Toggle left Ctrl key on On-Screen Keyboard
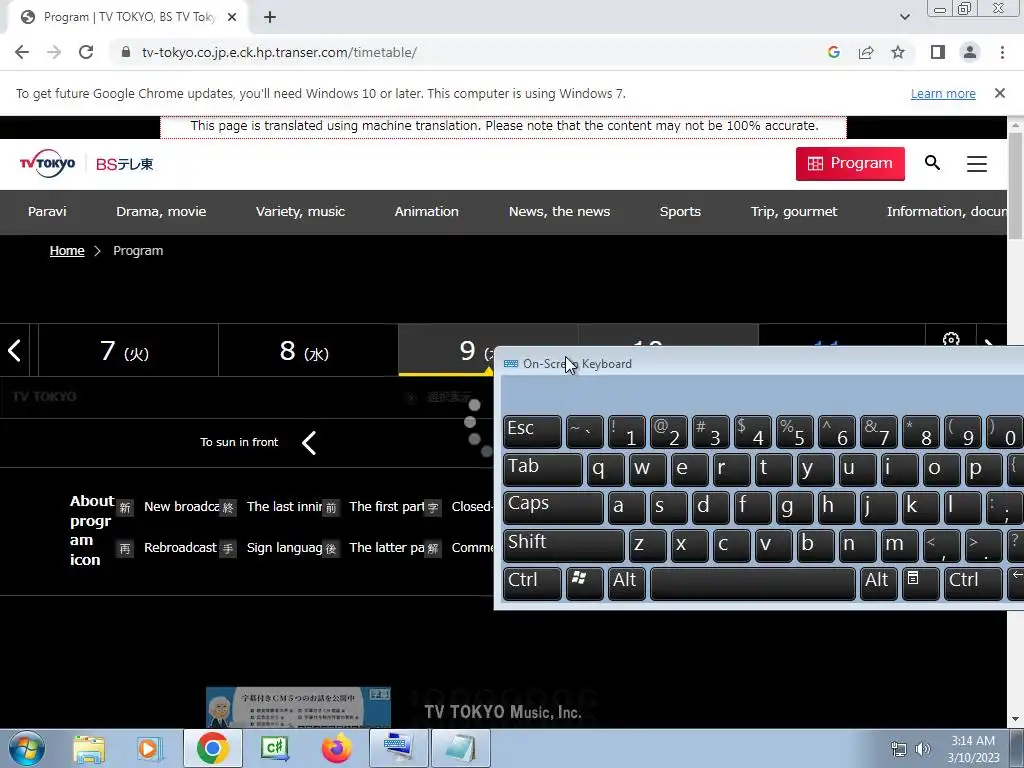The height and width of the screenshot is (768, 1024). coord(532,583)
